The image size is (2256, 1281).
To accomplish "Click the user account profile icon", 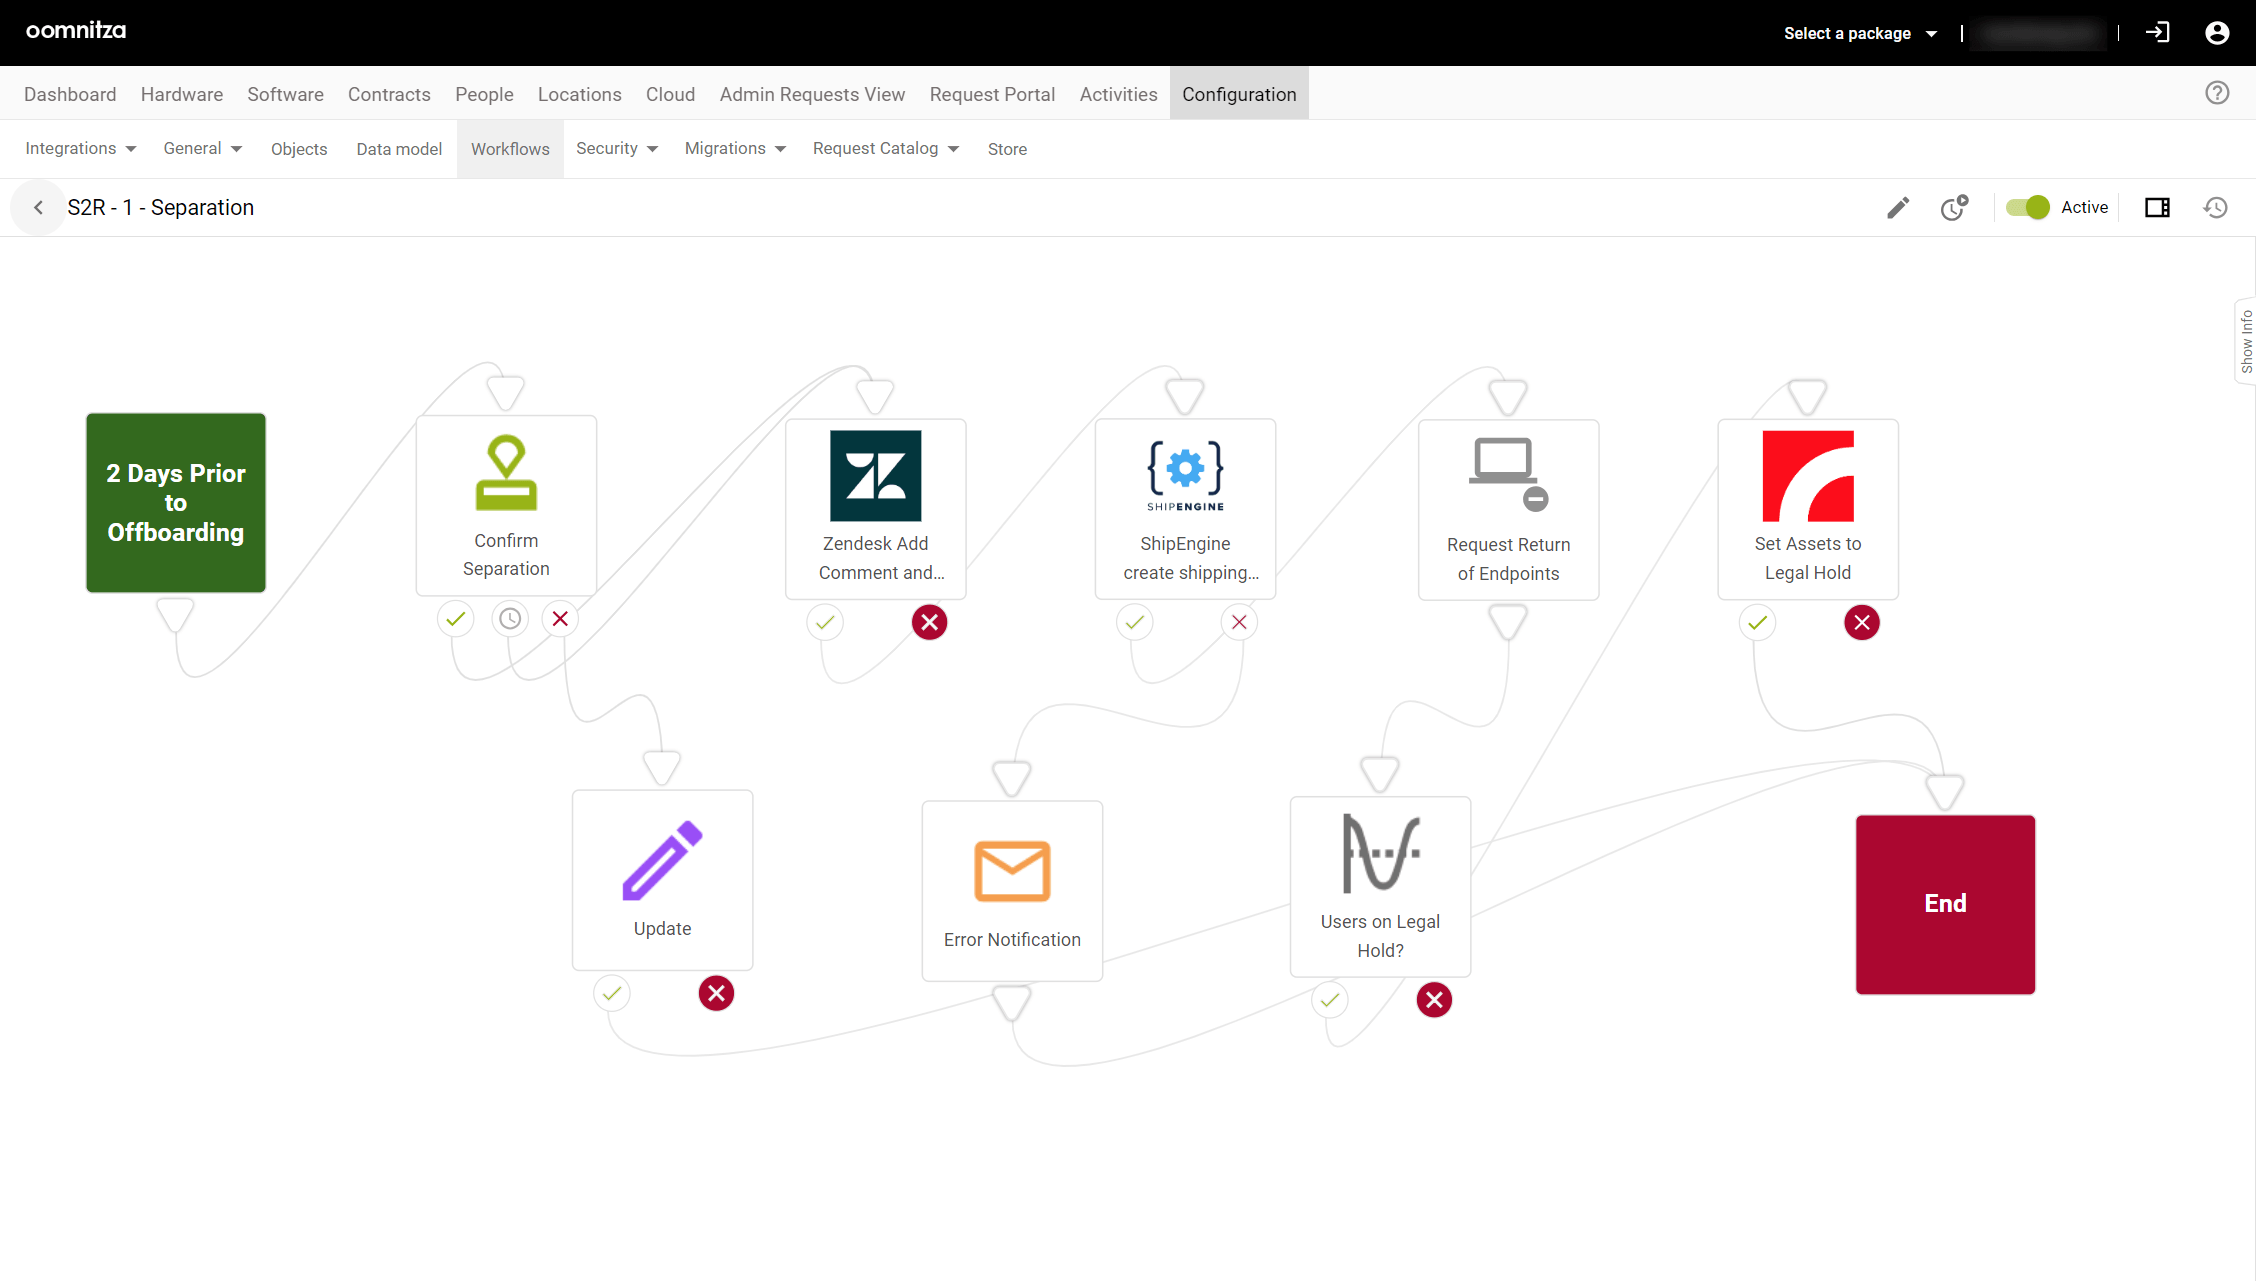I will [2217, 33].
